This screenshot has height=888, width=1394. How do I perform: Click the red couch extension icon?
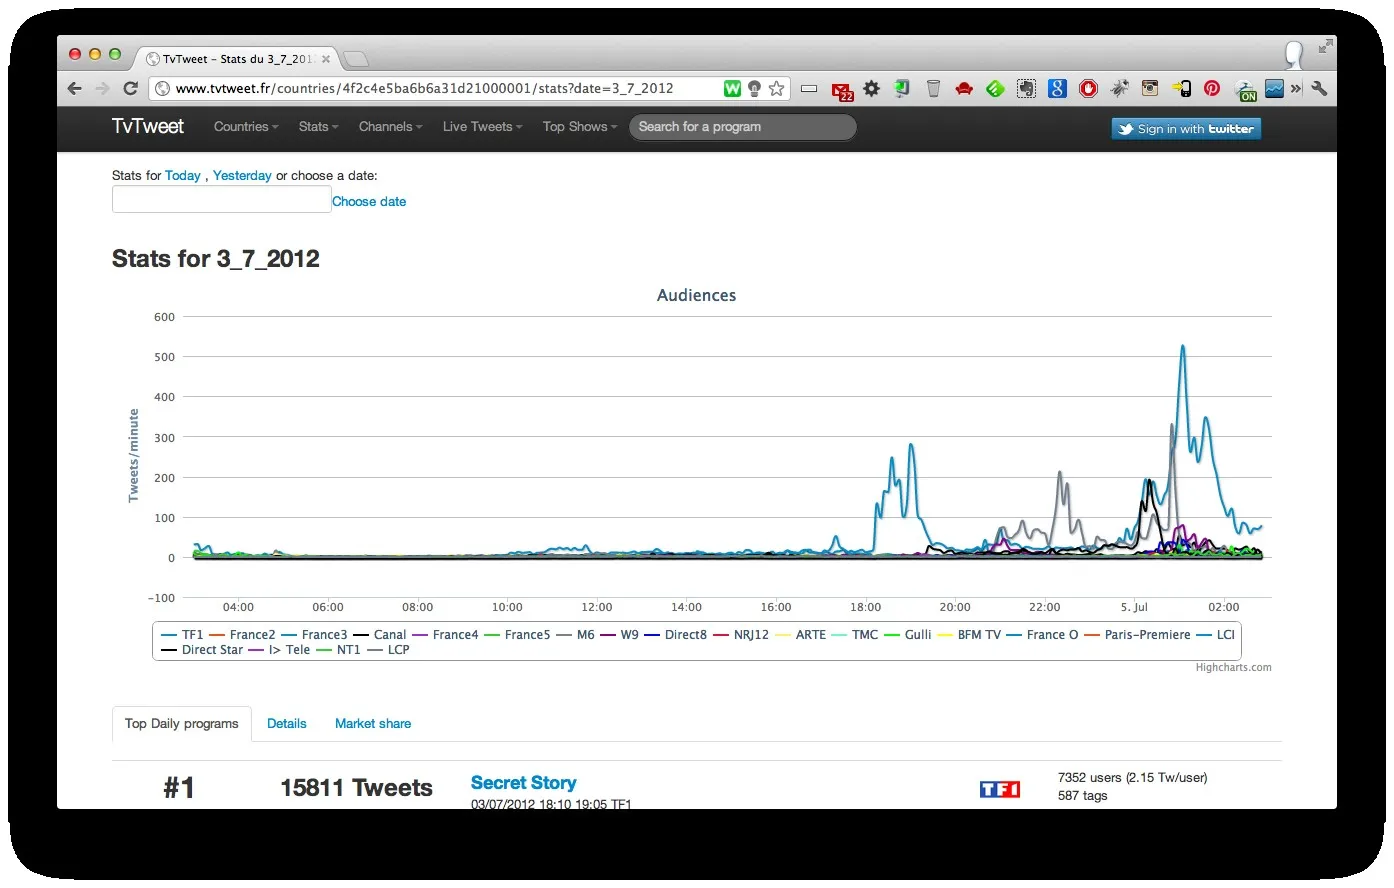click(x=964, y=89)
